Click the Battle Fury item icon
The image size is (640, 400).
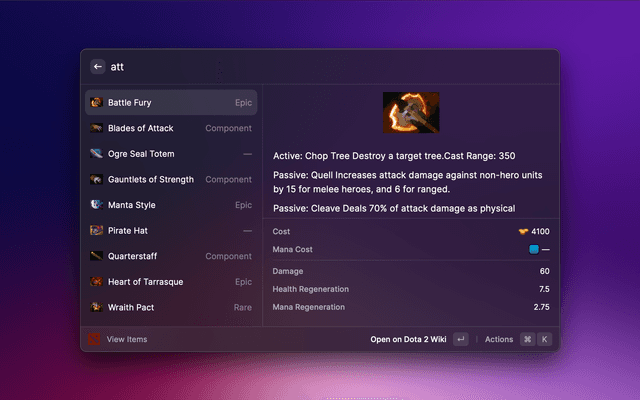[96, 102]
